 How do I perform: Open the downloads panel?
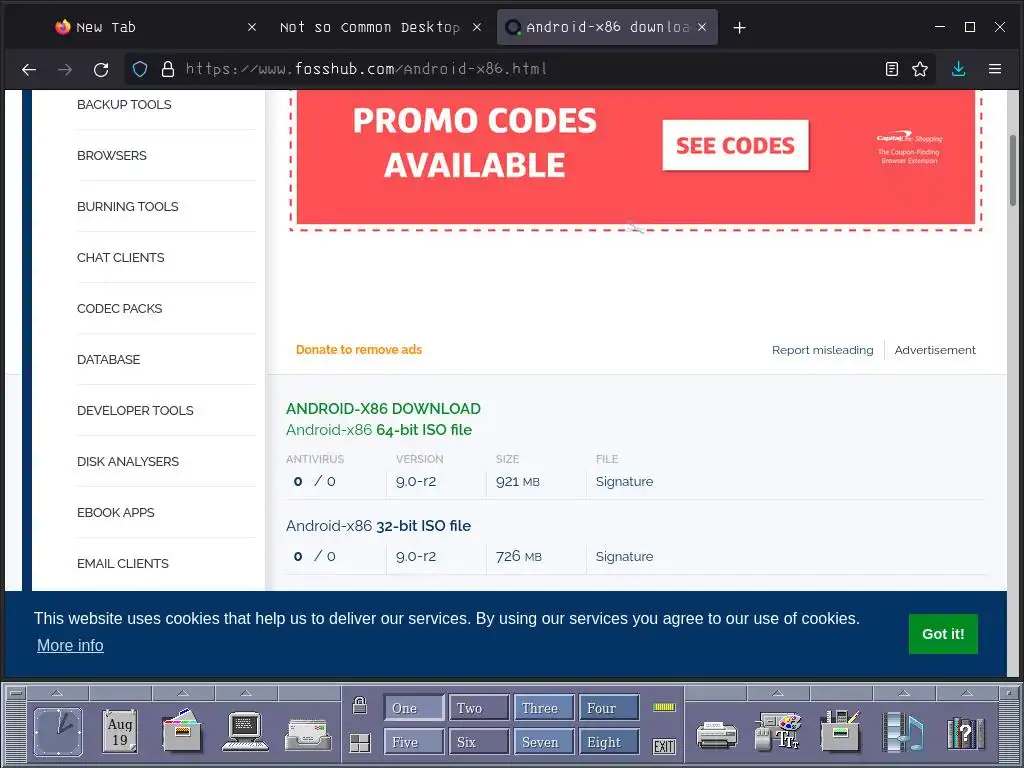point(958,69)
